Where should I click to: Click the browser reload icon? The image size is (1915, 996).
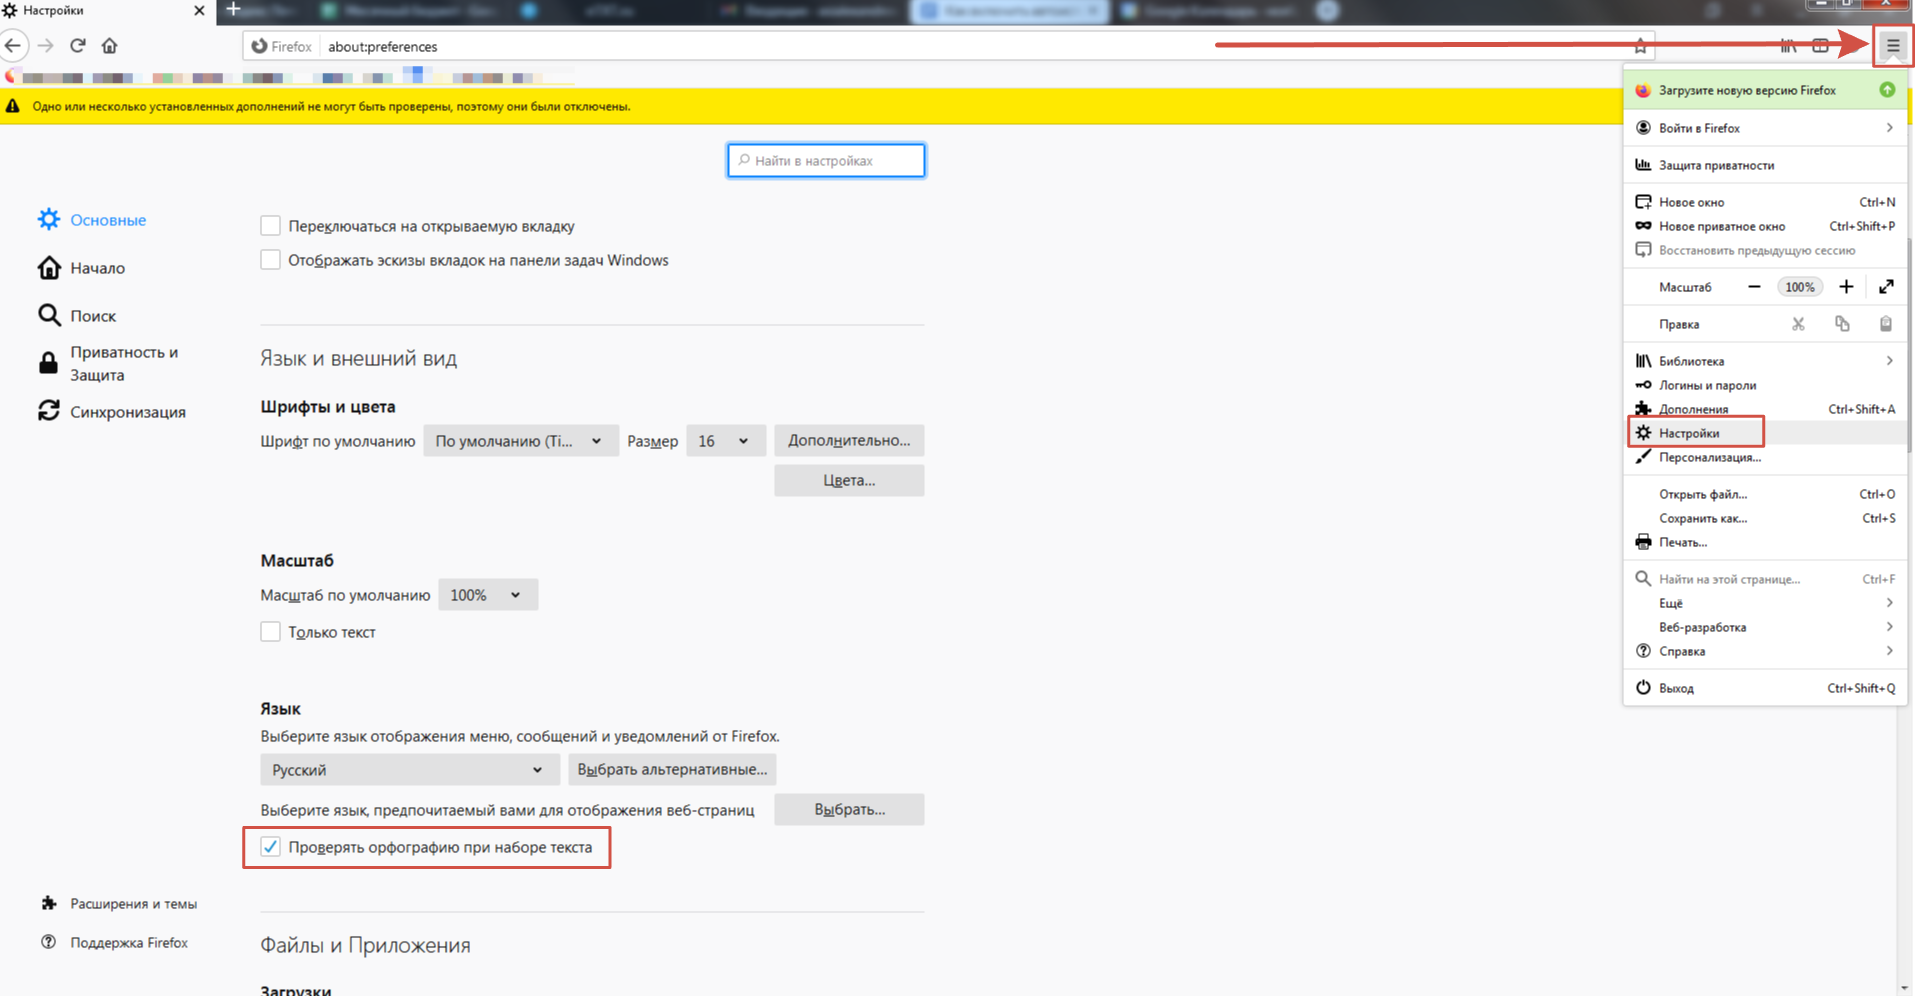[x=78, y=46]
